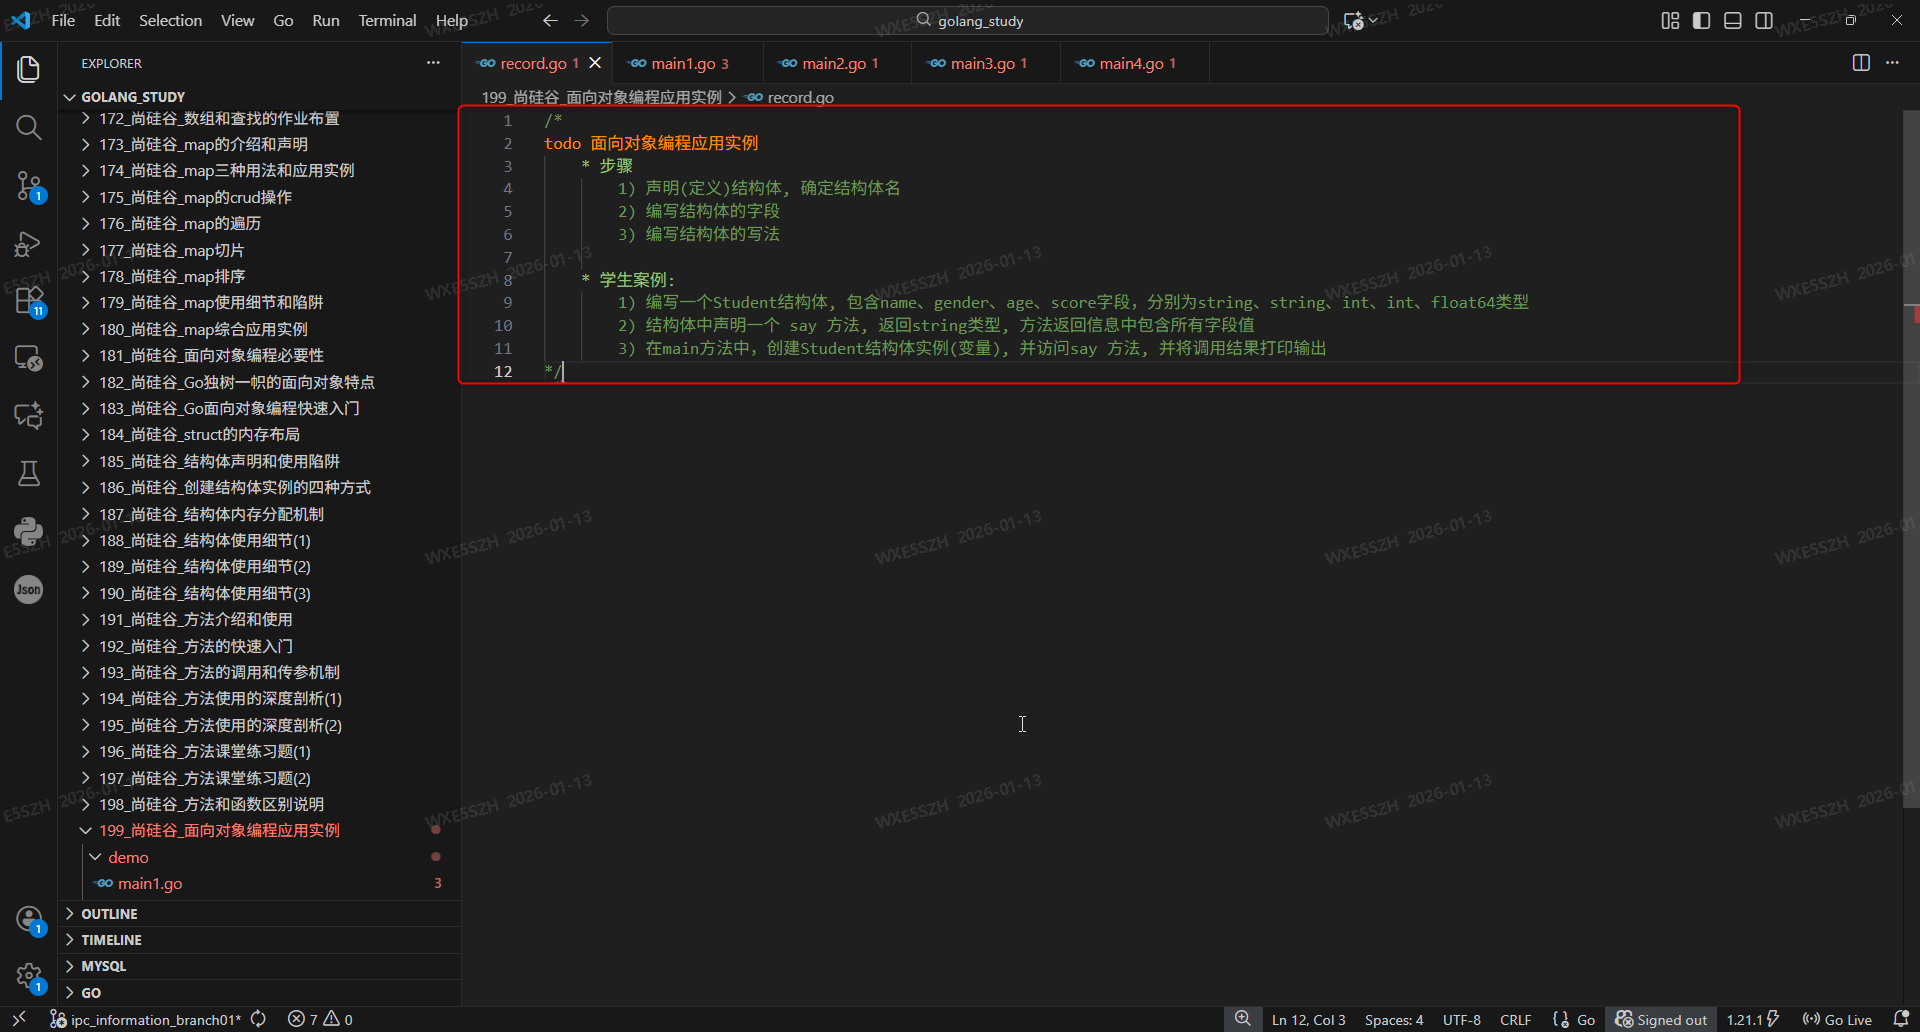Click the zoom magnifier in status bar
This screenshot has width=1920, height=1032.
[1242, 1019]
